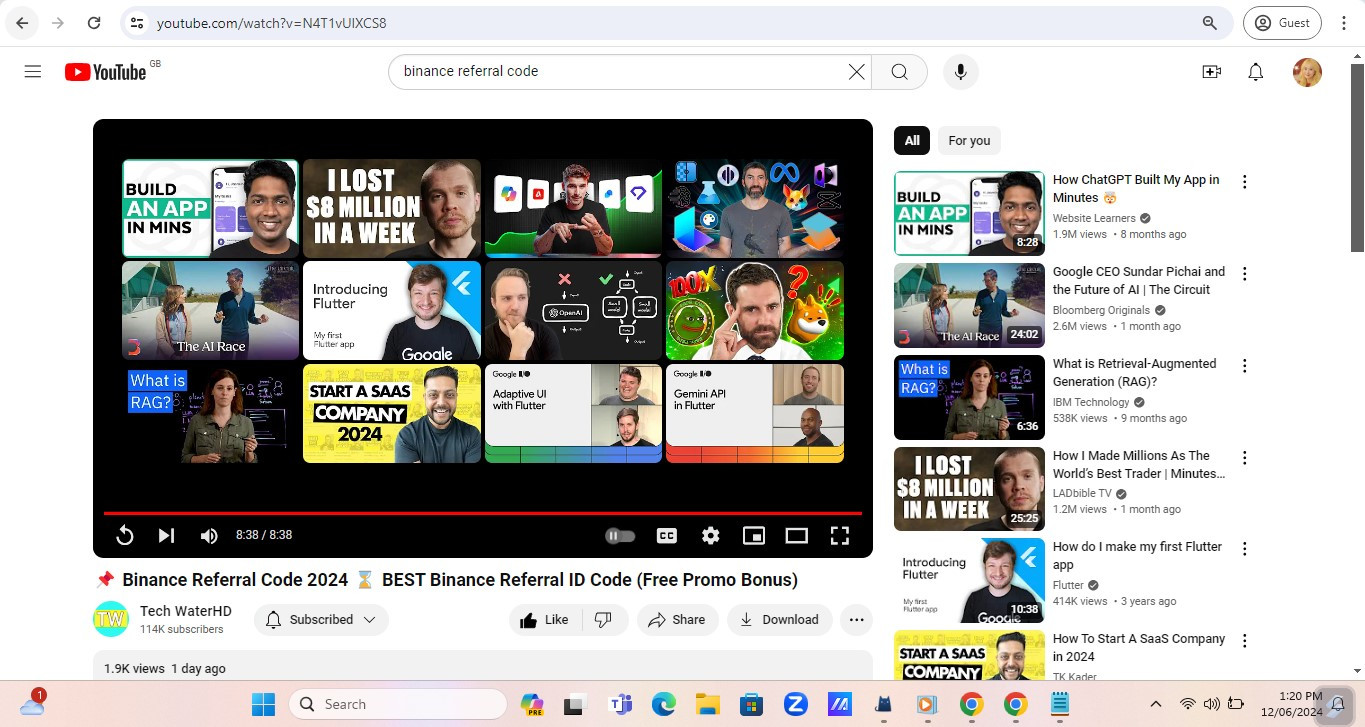Go to the YouTube home logo

(105, 72)
